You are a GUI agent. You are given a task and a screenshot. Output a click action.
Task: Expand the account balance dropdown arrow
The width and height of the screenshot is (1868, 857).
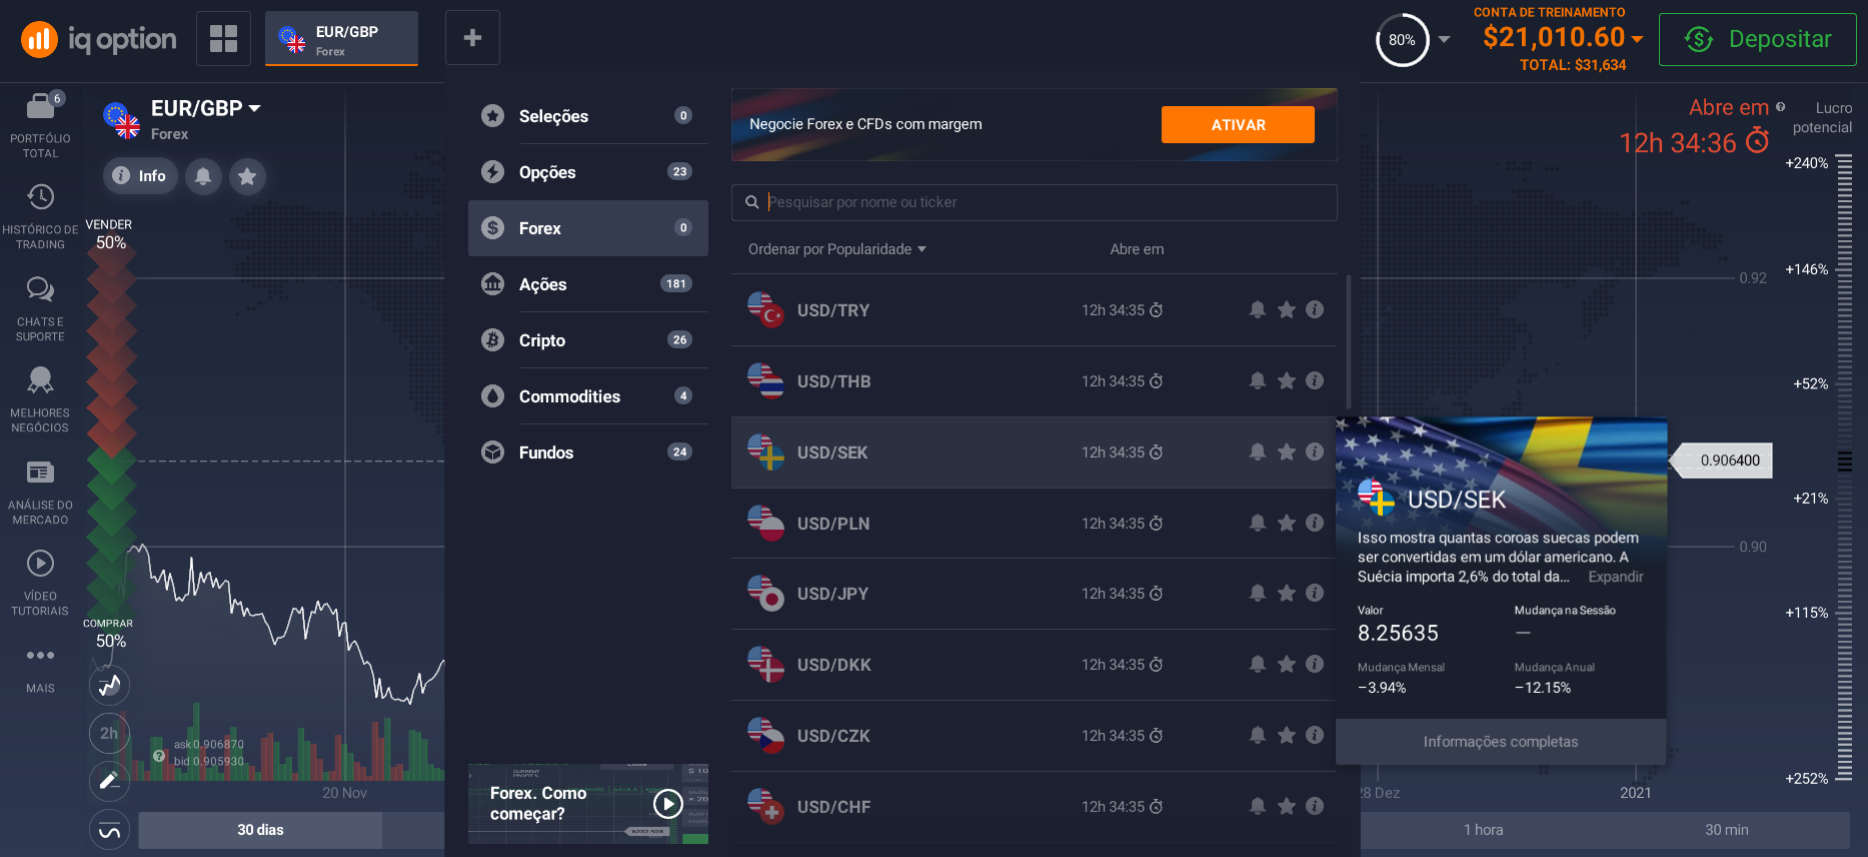coord(1637,39)
